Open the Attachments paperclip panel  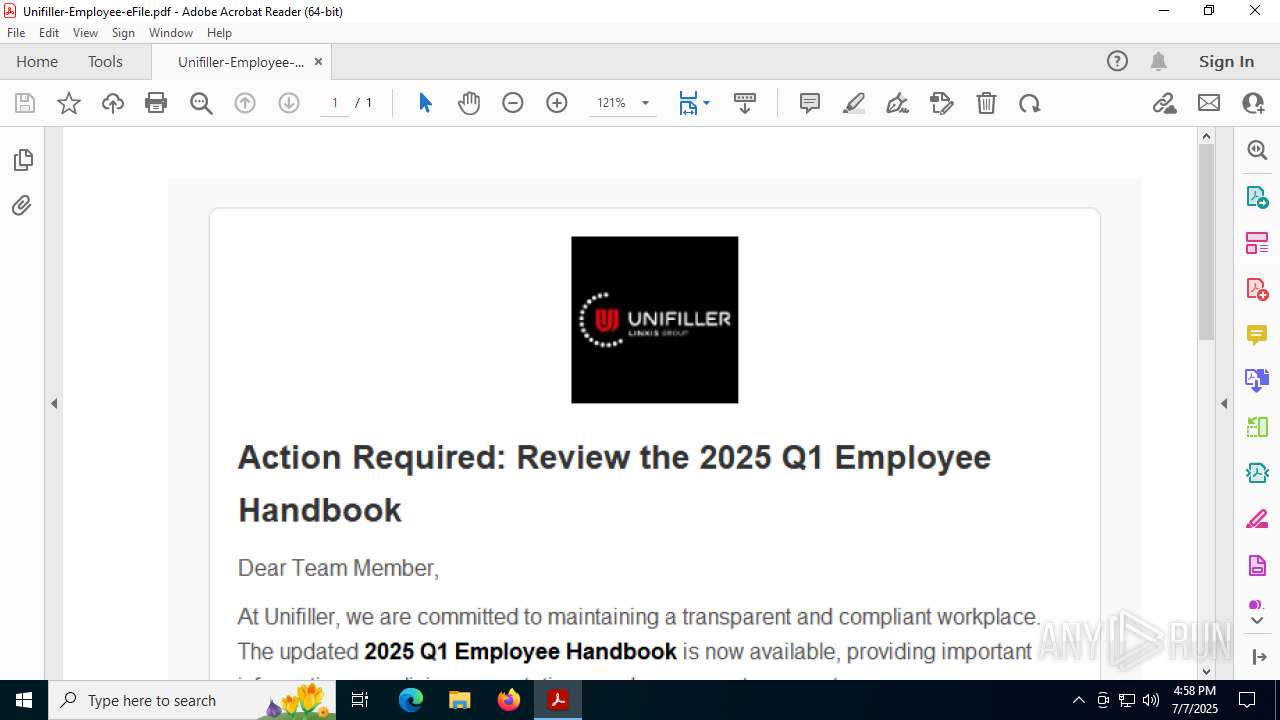pos(22,206)
